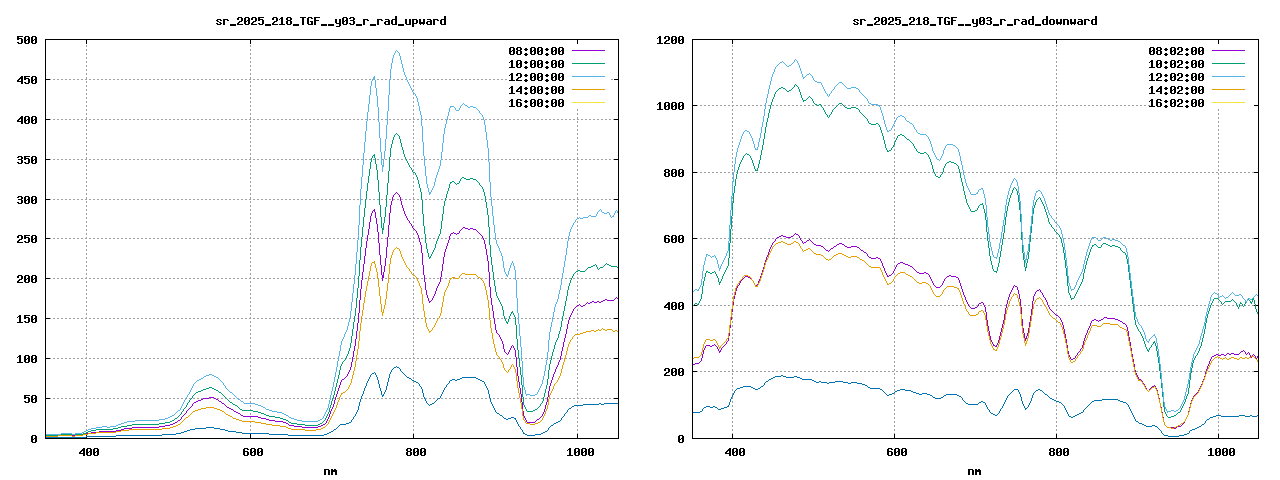
Task: Click the title sr_2025_218_TGF__y03_r_rad_upward
Action: coord(331,21)
